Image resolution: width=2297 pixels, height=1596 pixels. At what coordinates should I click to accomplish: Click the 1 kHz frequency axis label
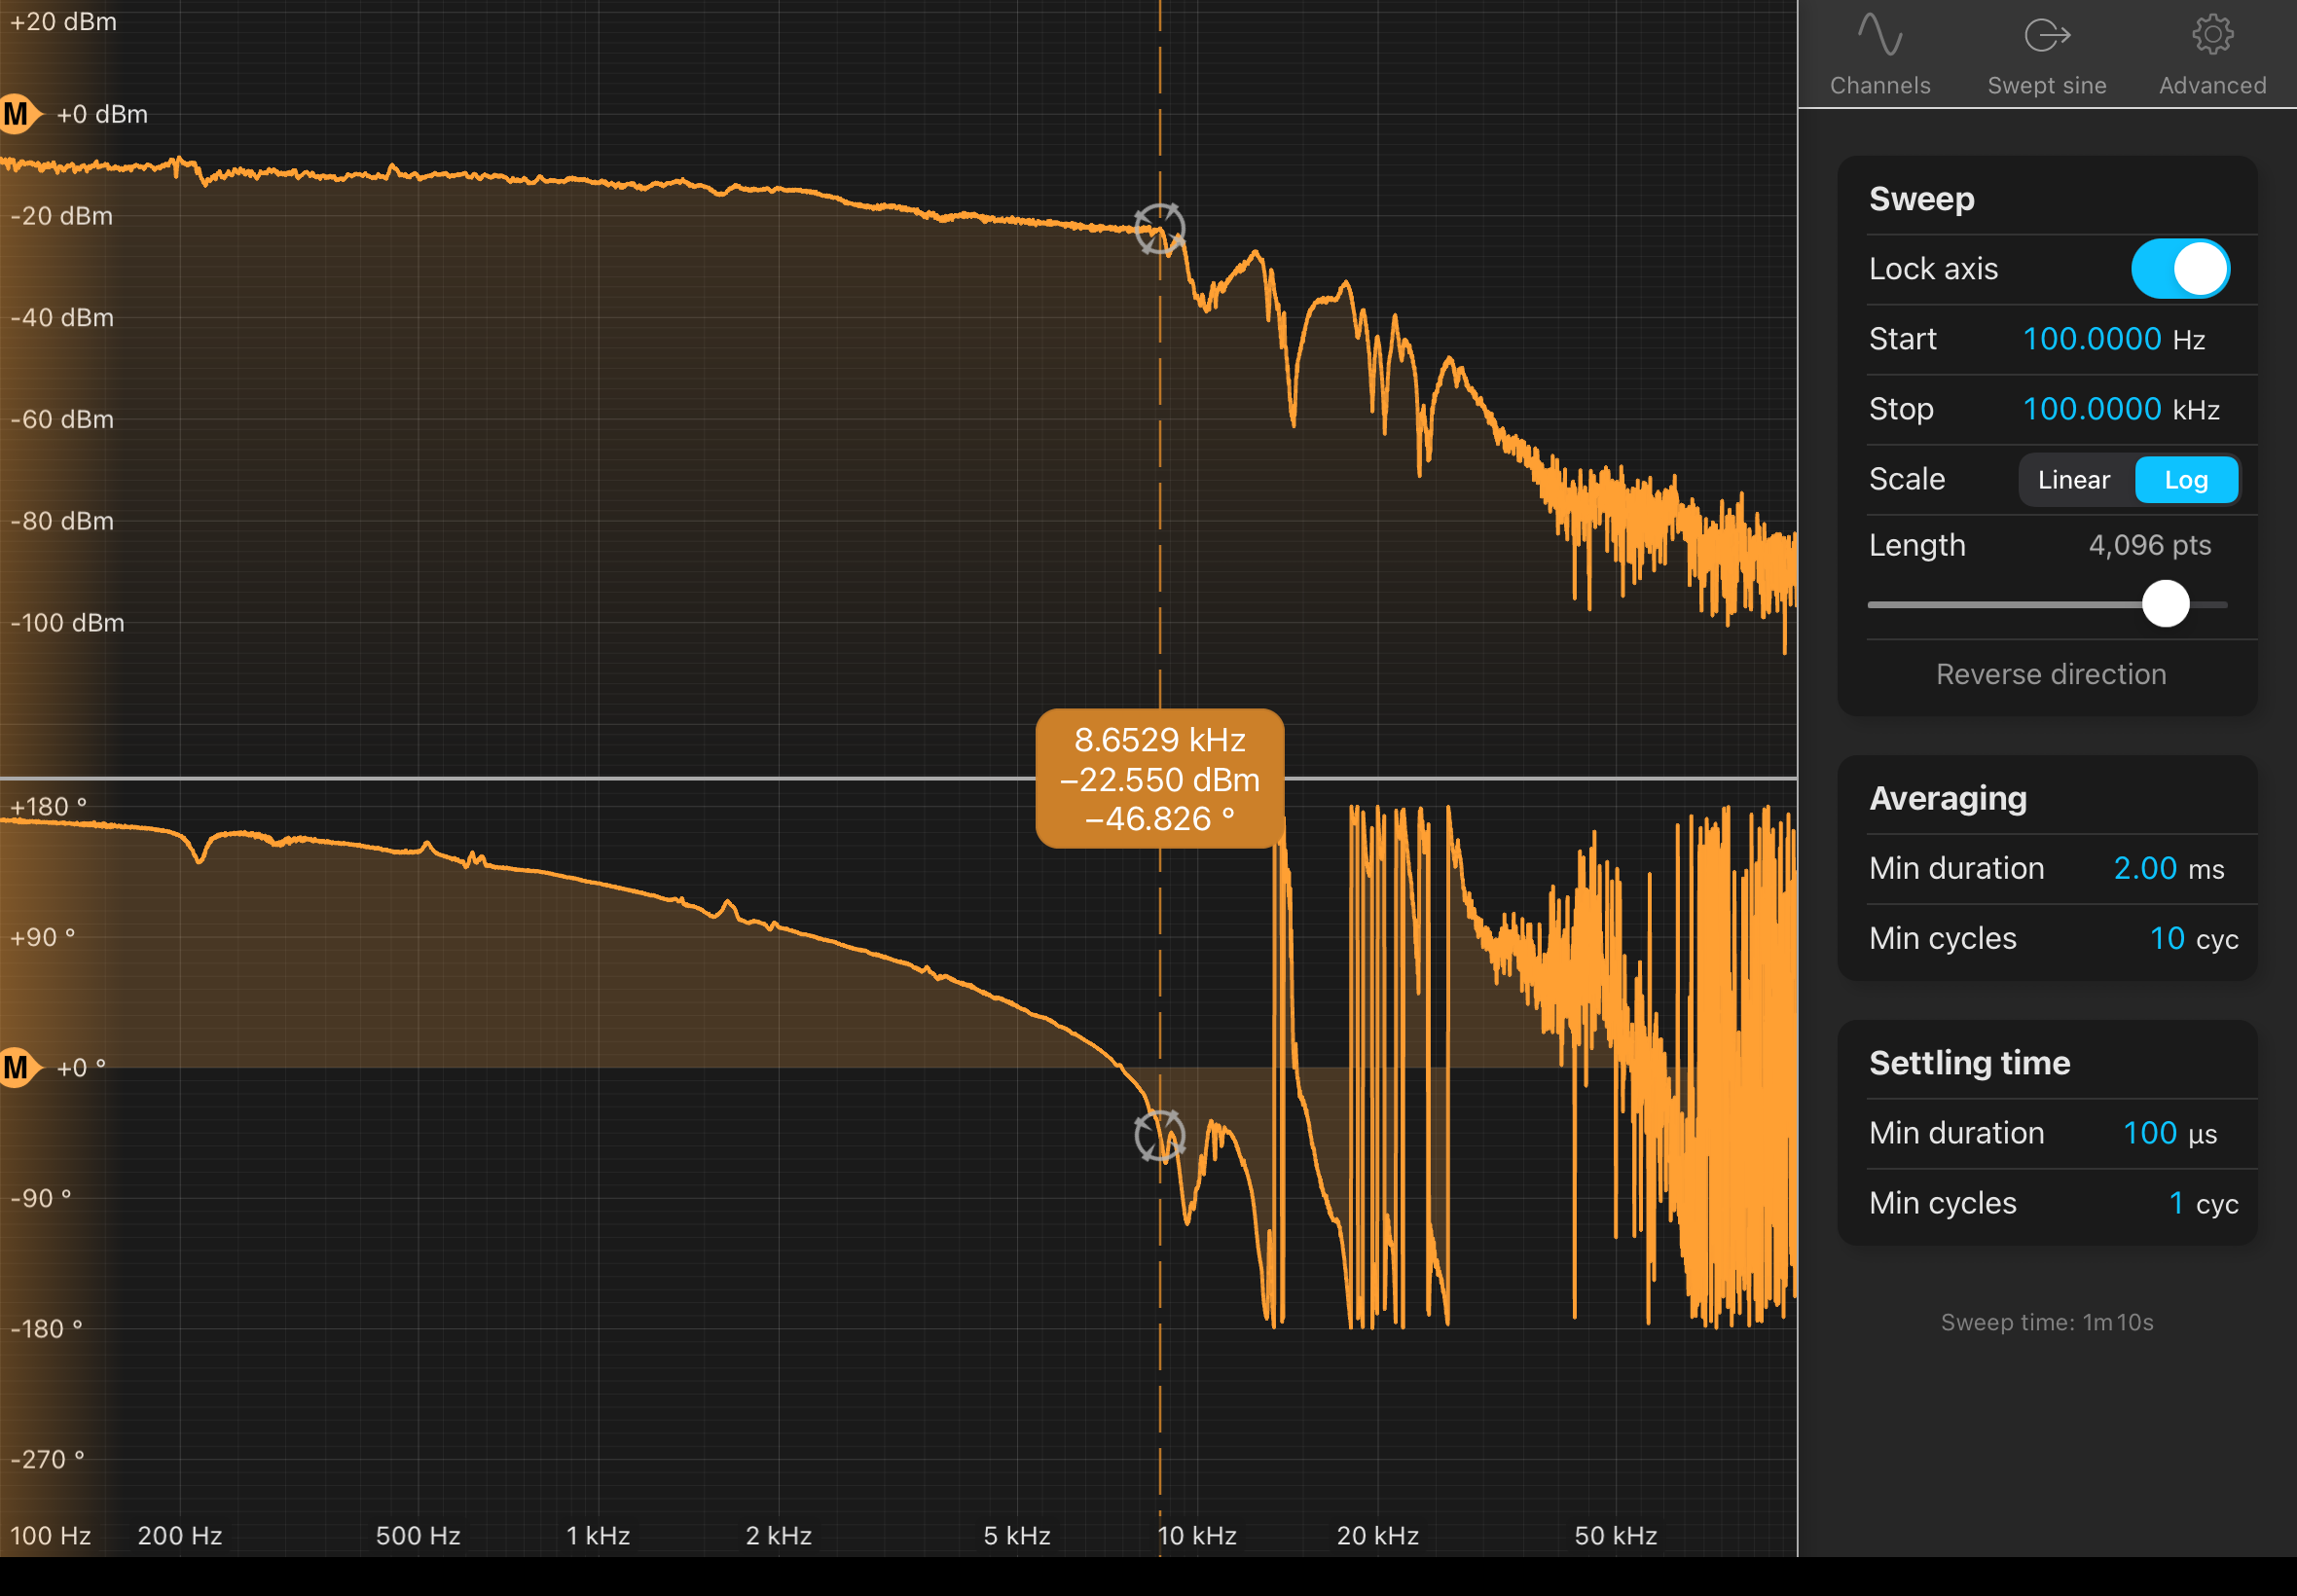click(598, 1535)
